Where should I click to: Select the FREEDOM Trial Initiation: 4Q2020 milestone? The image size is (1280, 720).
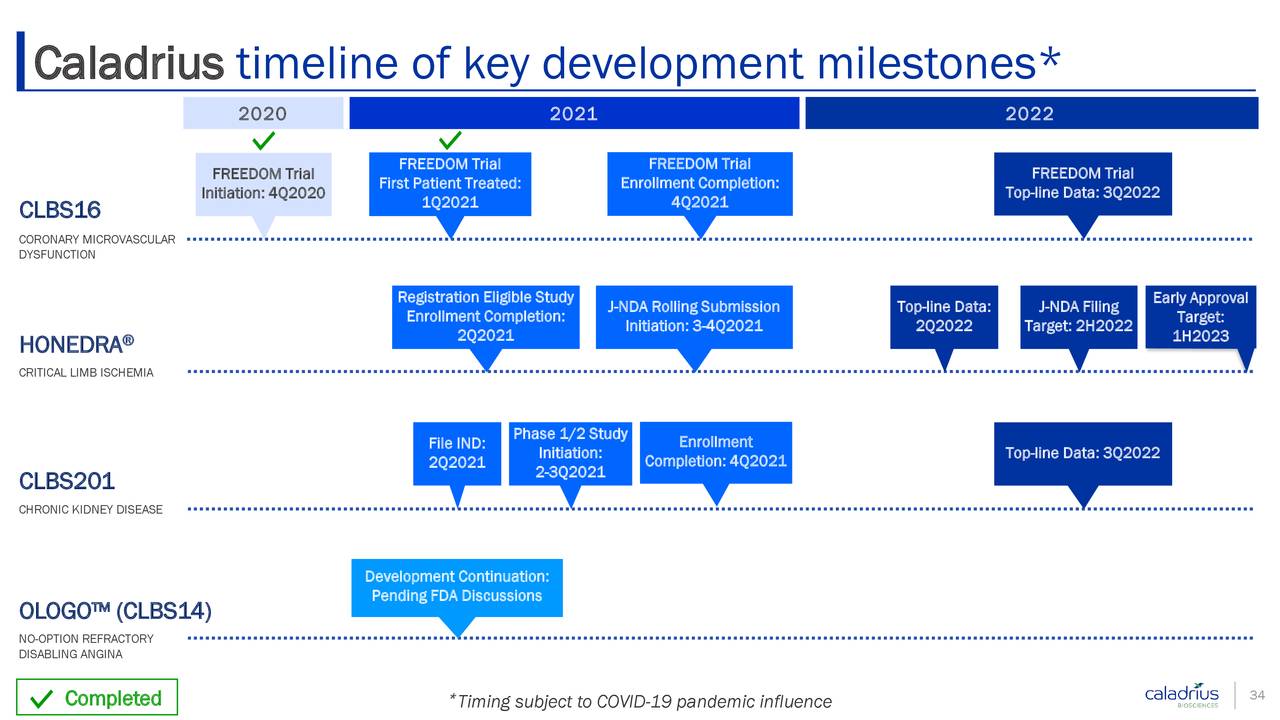pyautogui.click(x=262, y=184)
